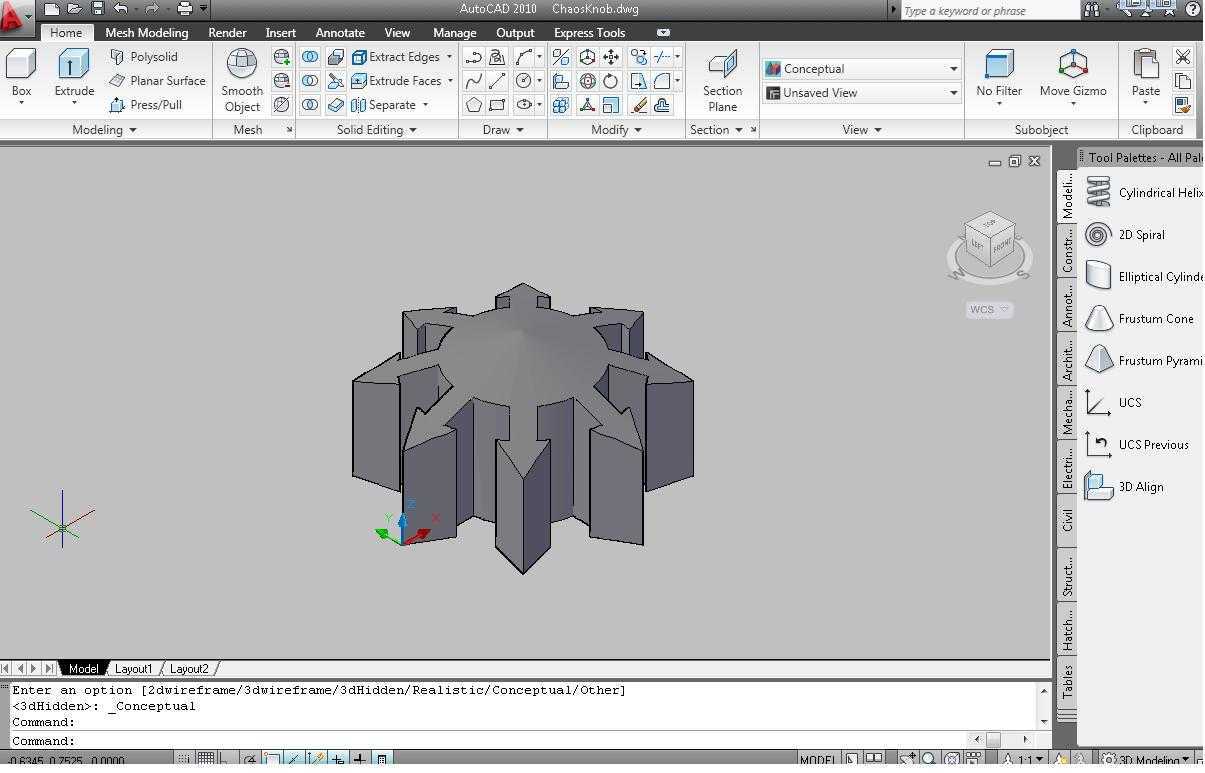Click the Paste button

coord(1146,75)
